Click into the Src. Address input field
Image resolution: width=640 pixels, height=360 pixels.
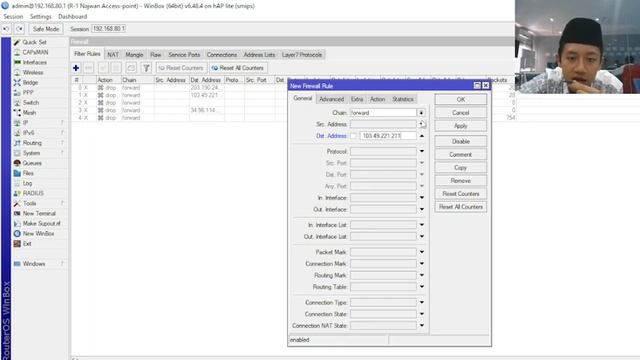[x=383, y=124]
